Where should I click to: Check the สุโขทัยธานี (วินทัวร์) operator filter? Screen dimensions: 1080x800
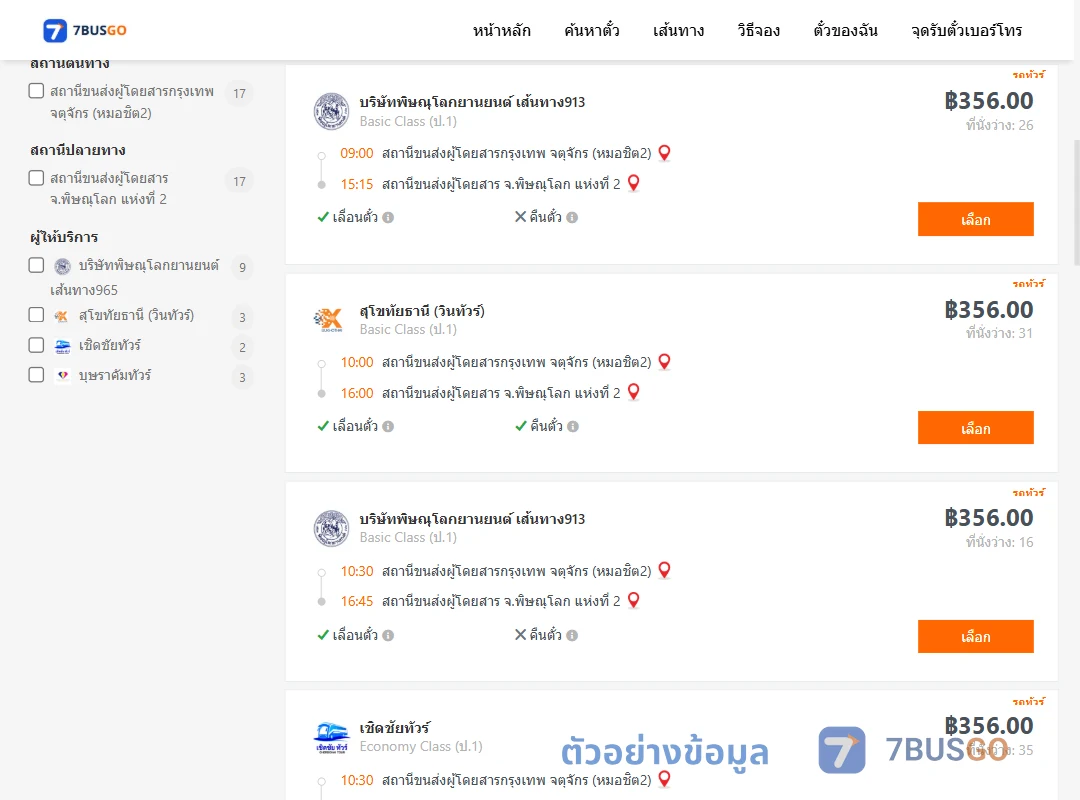[x=37, y=315]
